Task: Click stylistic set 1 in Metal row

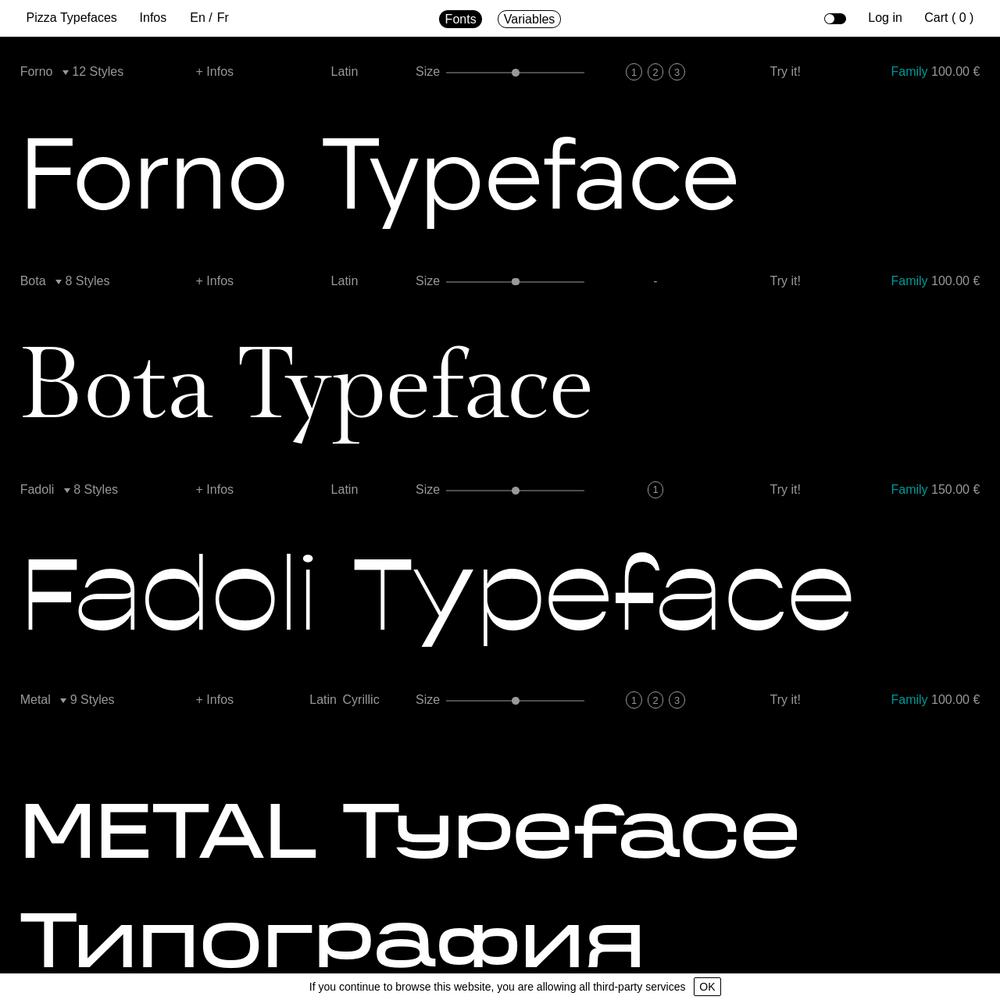Action: pyautogui.click(x=633, y=700)
